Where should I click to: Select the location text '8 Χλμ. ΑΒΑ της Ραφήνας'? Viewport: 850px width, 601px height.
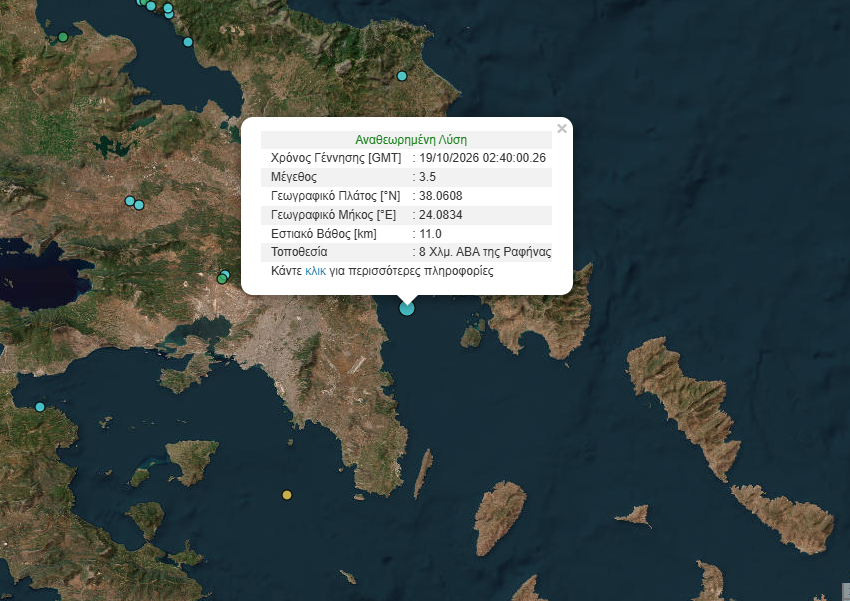[x=485, y=252]
